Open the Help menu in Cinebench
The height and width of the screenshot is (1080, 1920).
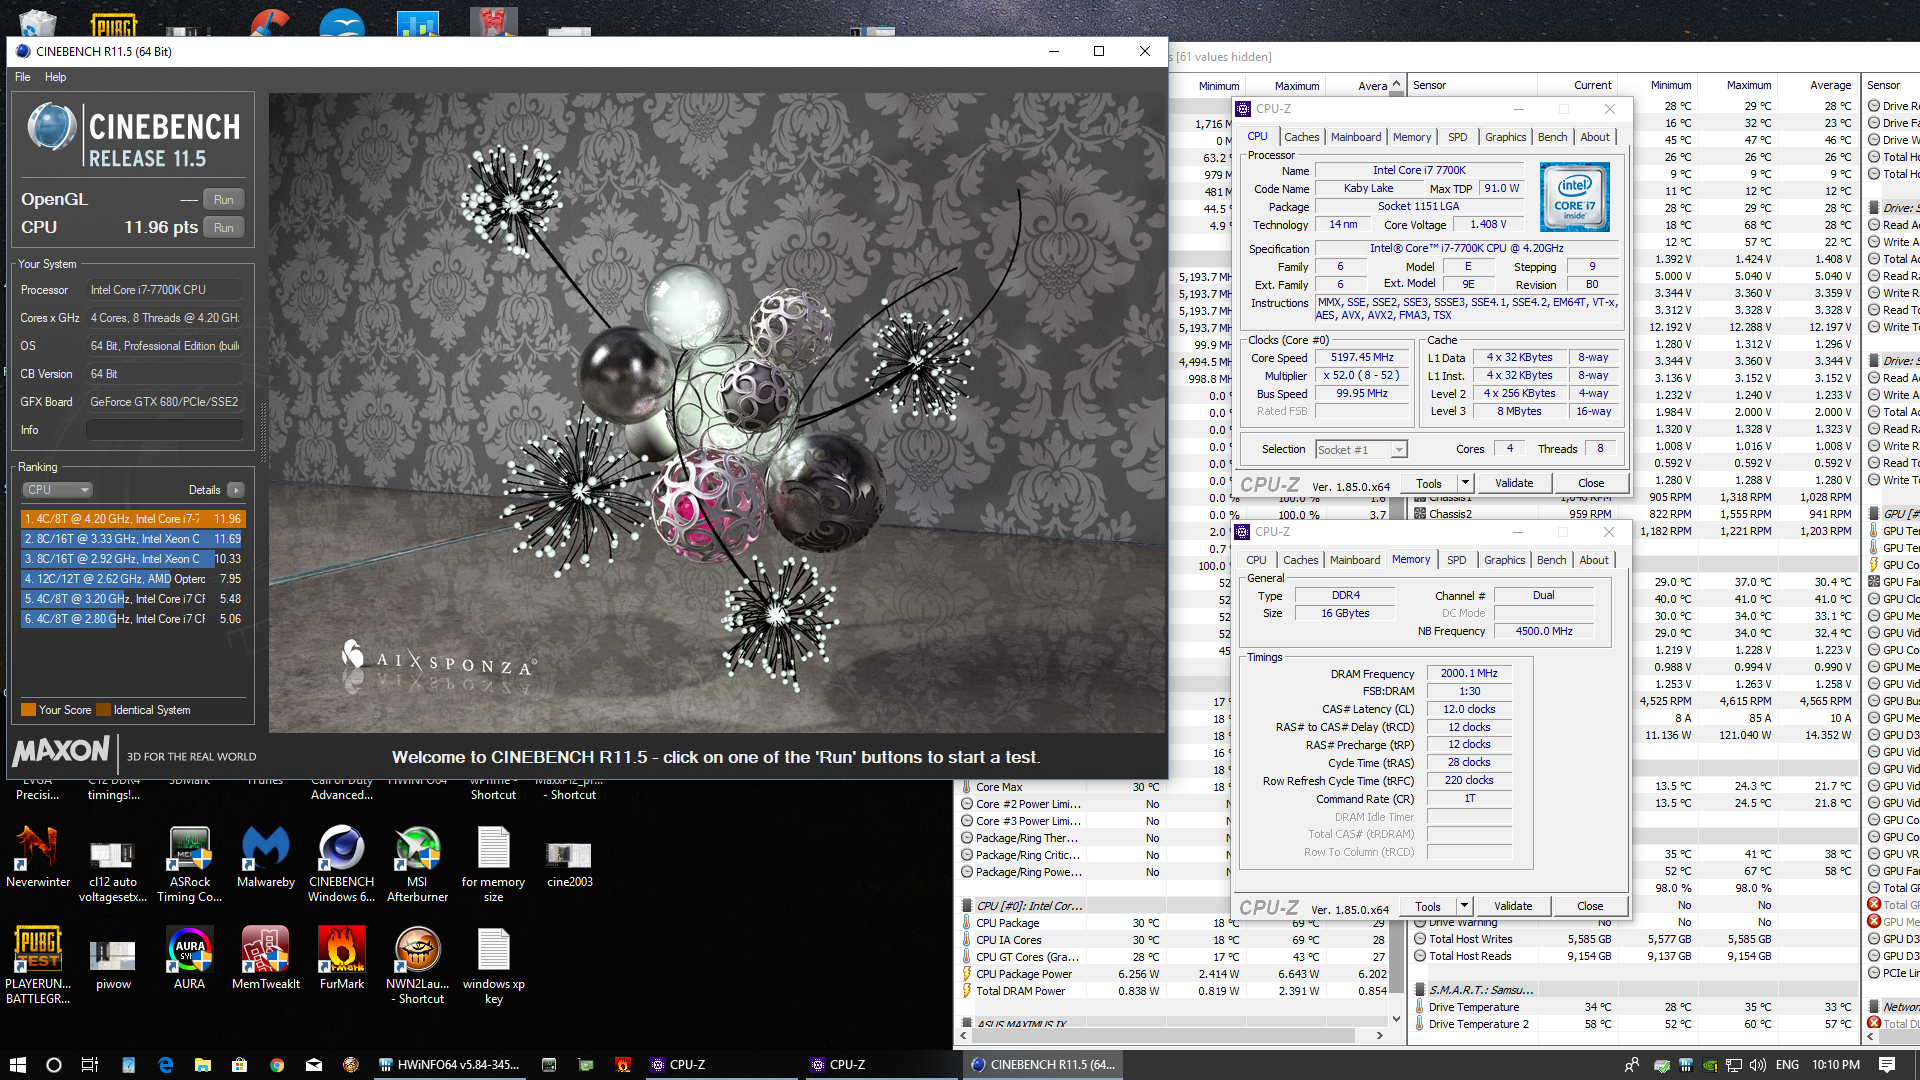click(x=55, y=77)
